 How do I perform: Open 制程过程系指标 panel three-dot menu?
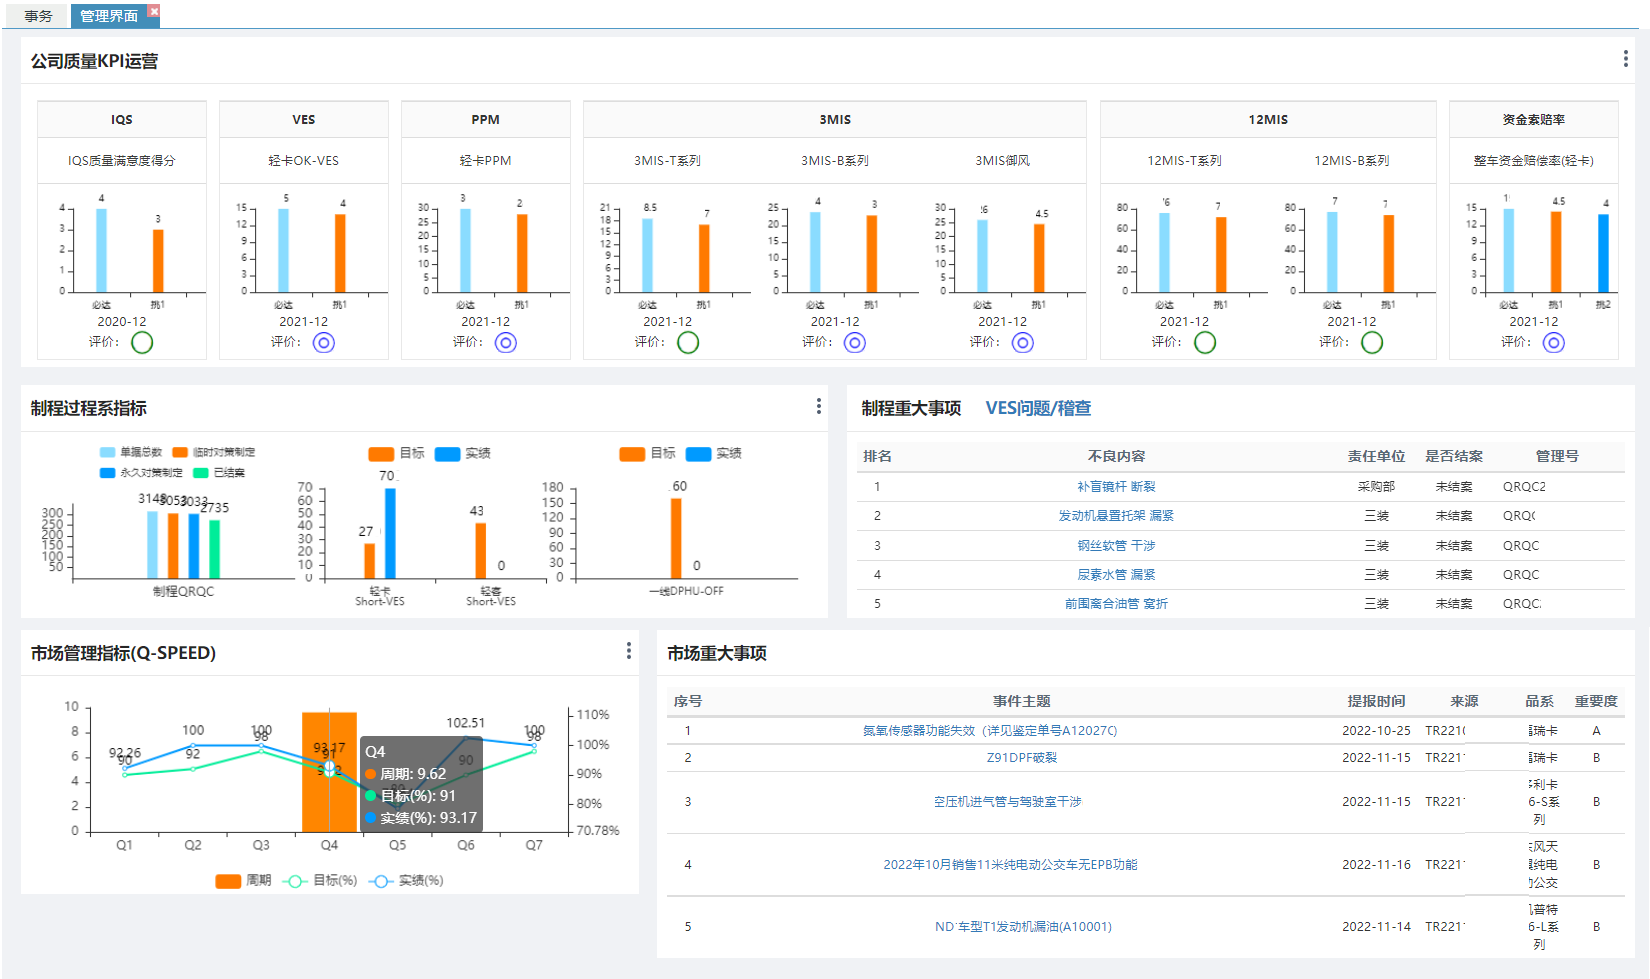point(818,406)
